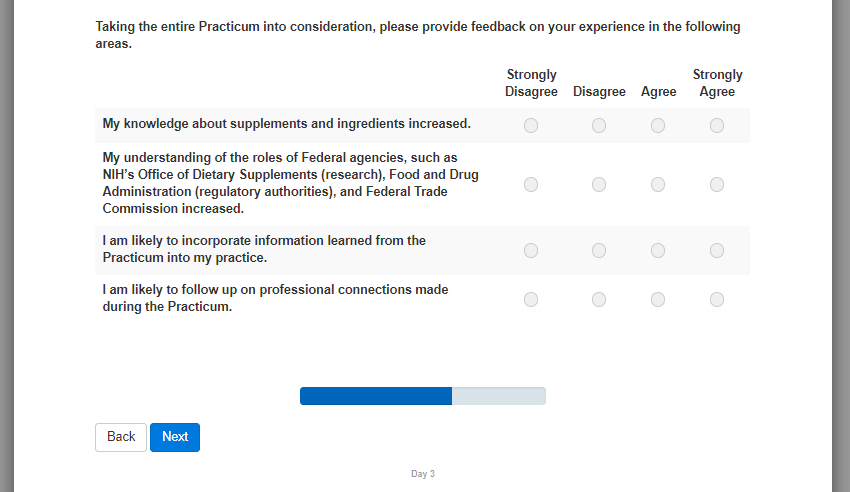Pick Strongly Disagree for professional connections follow-up
850x492 pixels.
531,300
